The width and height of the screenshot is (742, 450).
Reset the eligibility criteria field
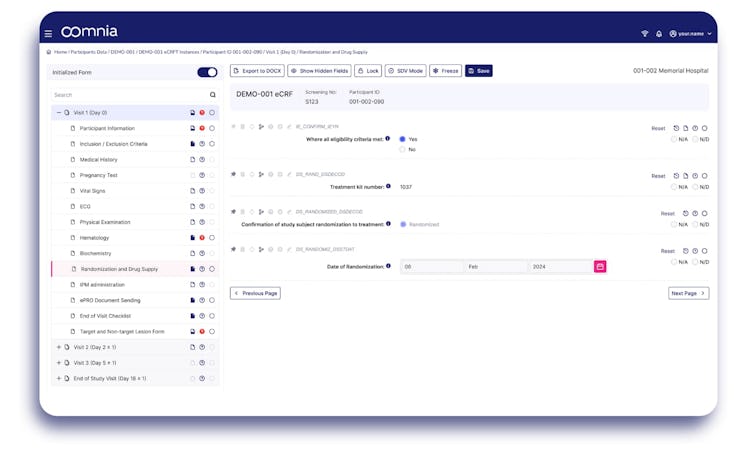pyautogui.click(x=658, y=128)
